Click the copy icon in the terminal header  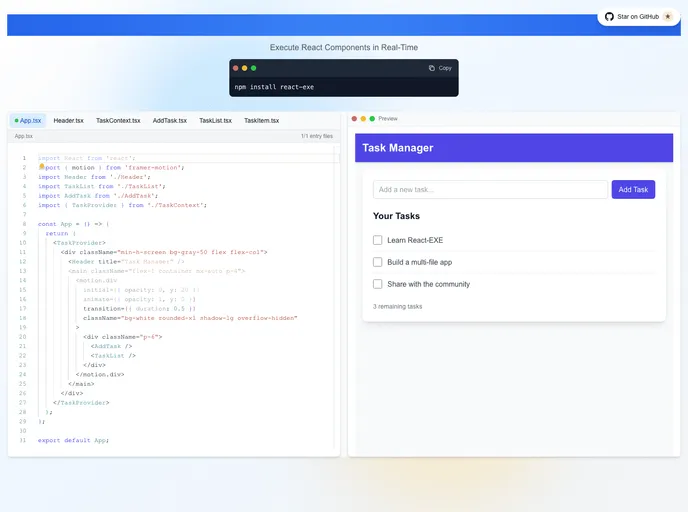(432, 68)
